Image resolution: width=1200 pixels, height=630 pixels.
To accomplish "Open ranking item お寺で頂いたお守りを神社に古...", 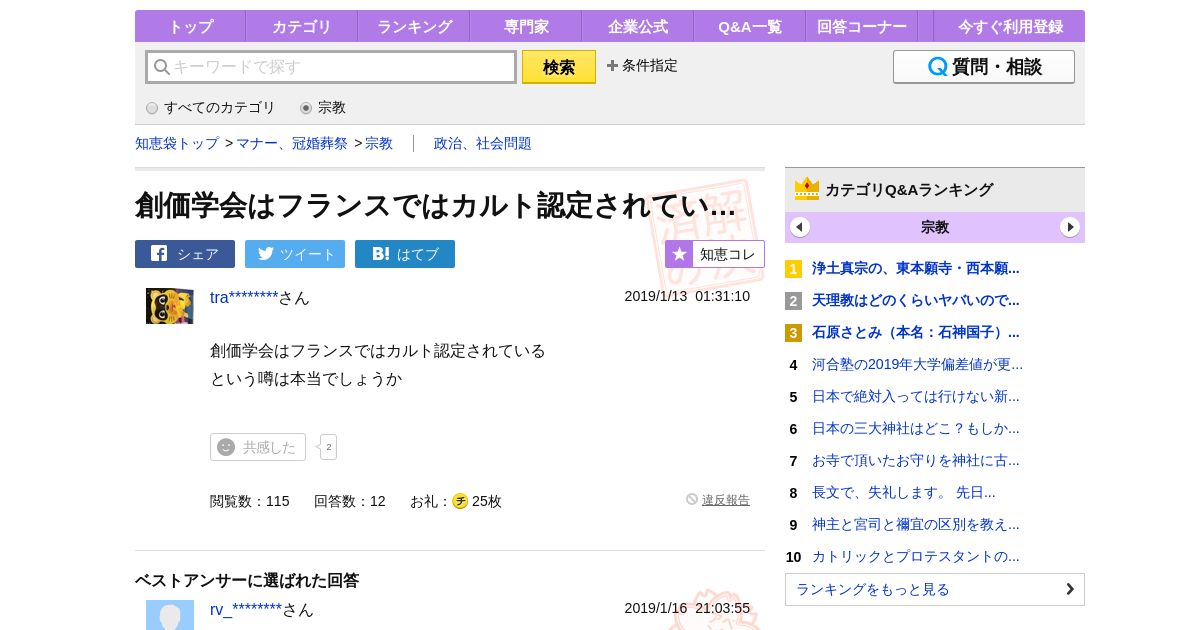I will pyautogui.click(x=916, y=460).
